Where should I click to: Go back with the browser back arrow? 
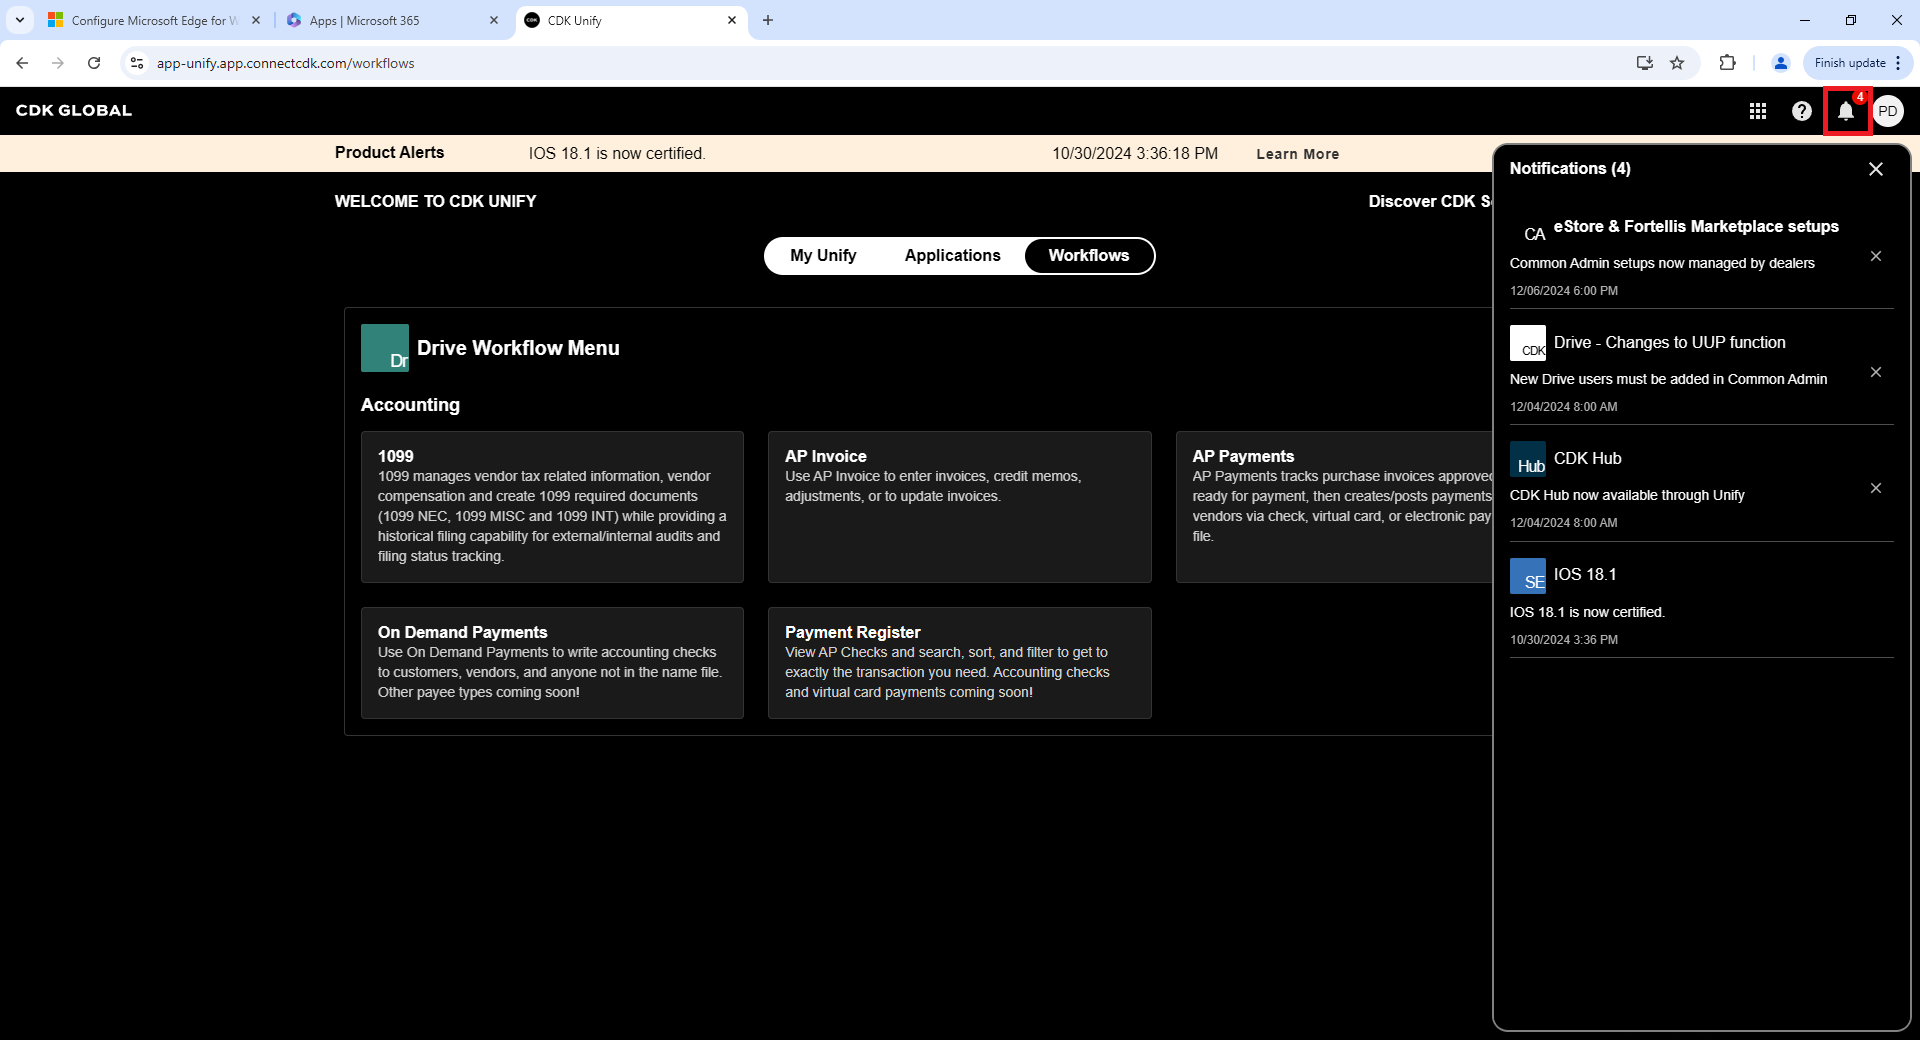pos(22,63)
